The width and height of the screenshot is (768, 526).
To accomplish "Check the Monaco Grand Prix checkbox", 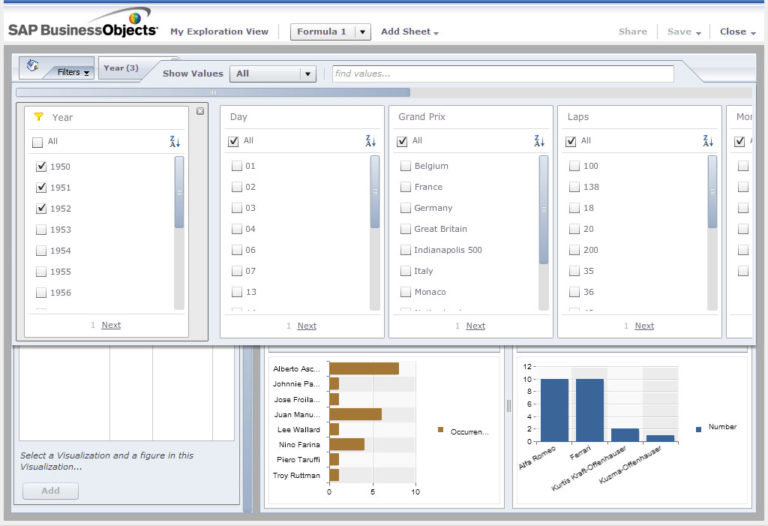I will 405,292.
